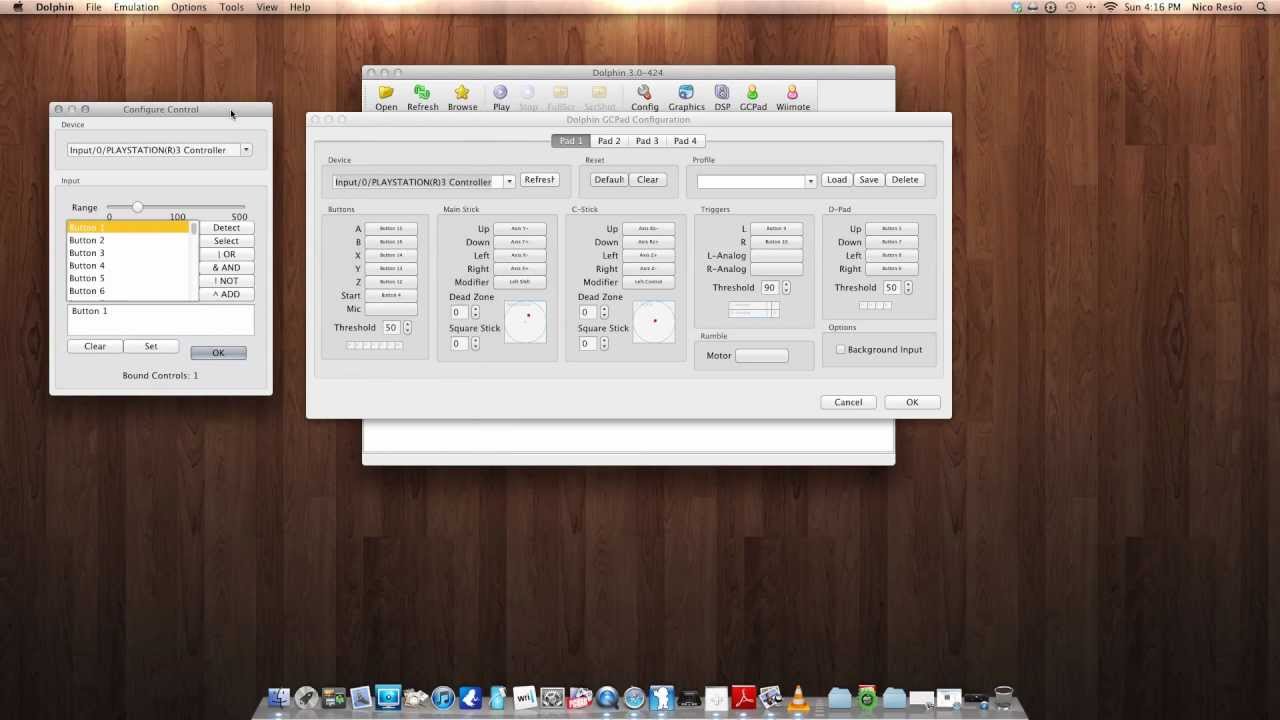Open Config from the Dolphin toolbar

click(x=644, y=97)
